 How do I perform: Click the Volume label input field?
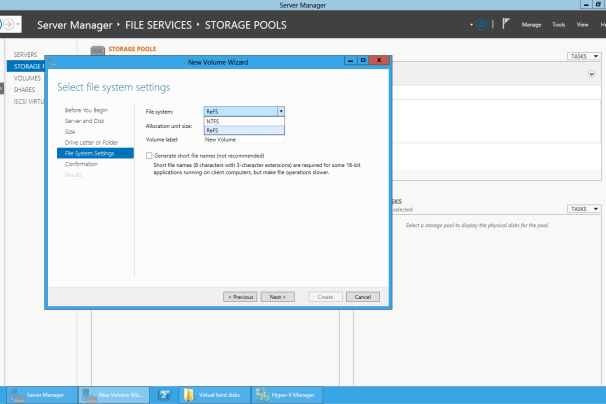coord(244,140)
